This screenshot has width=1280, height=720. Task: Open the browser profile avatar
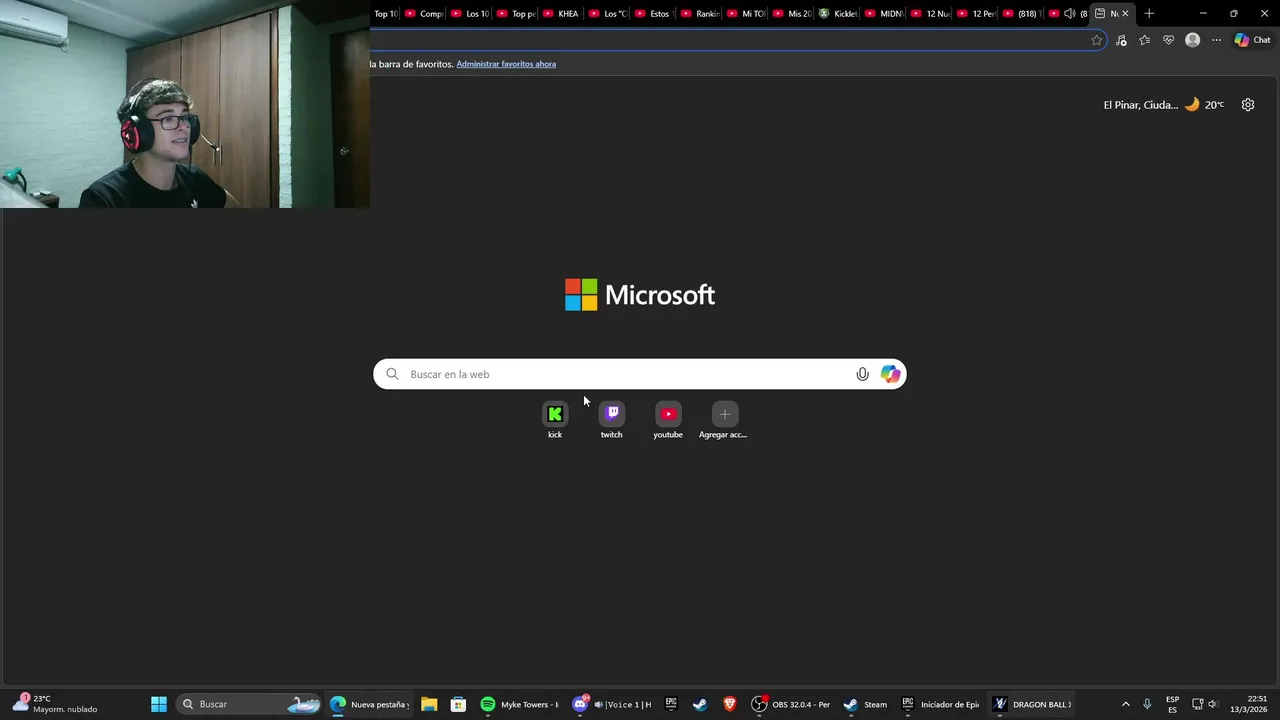point(1192,40)
